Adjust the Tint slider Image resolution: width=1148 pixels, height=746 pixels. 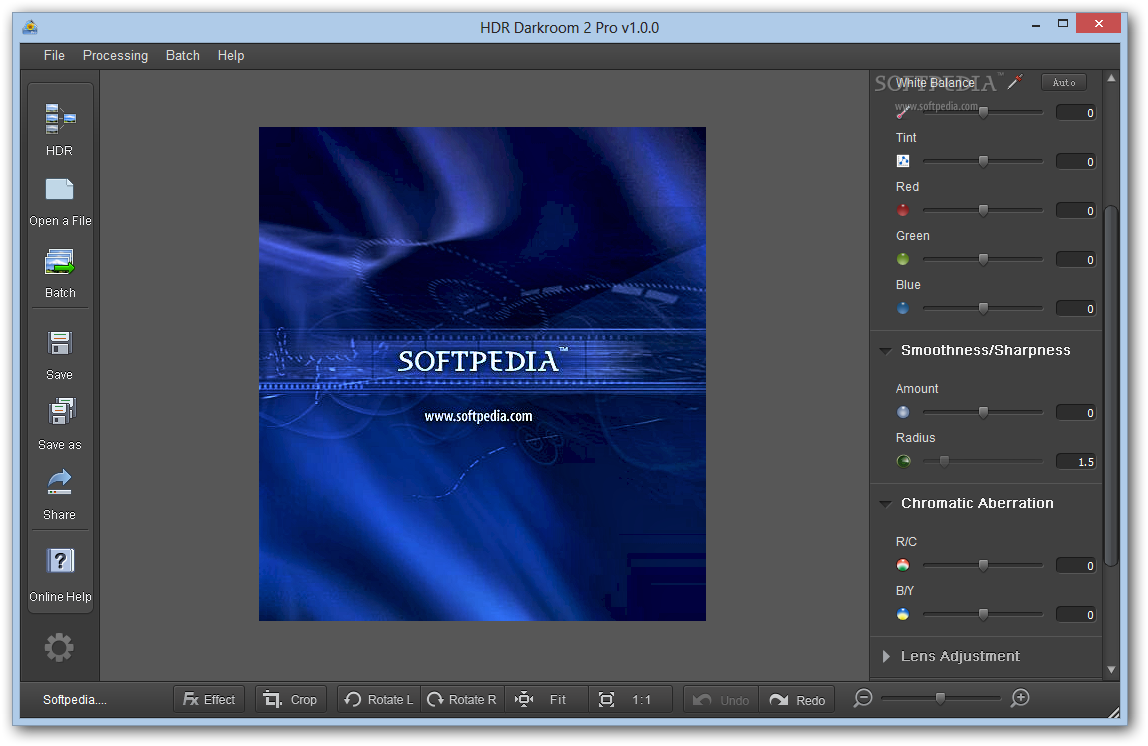point(983,161)
